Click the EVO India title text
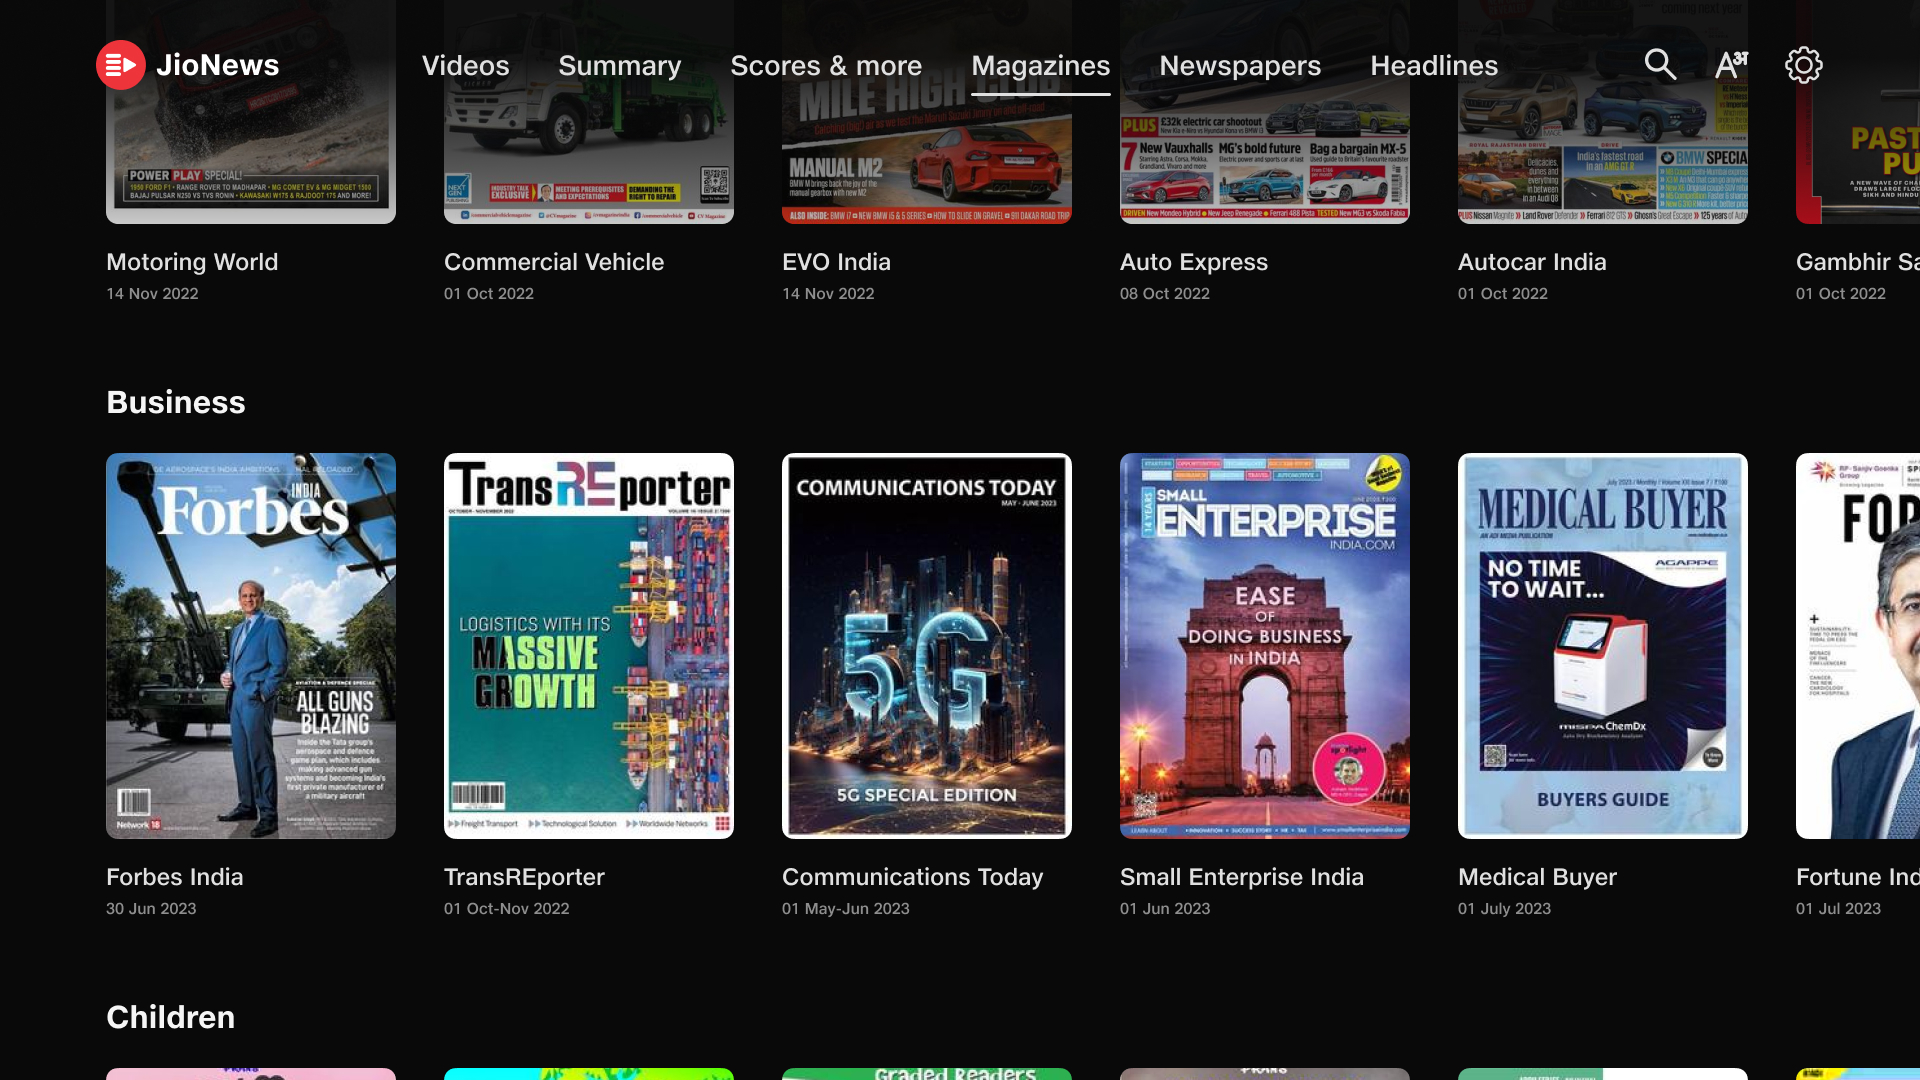 [x=836, y=262]
